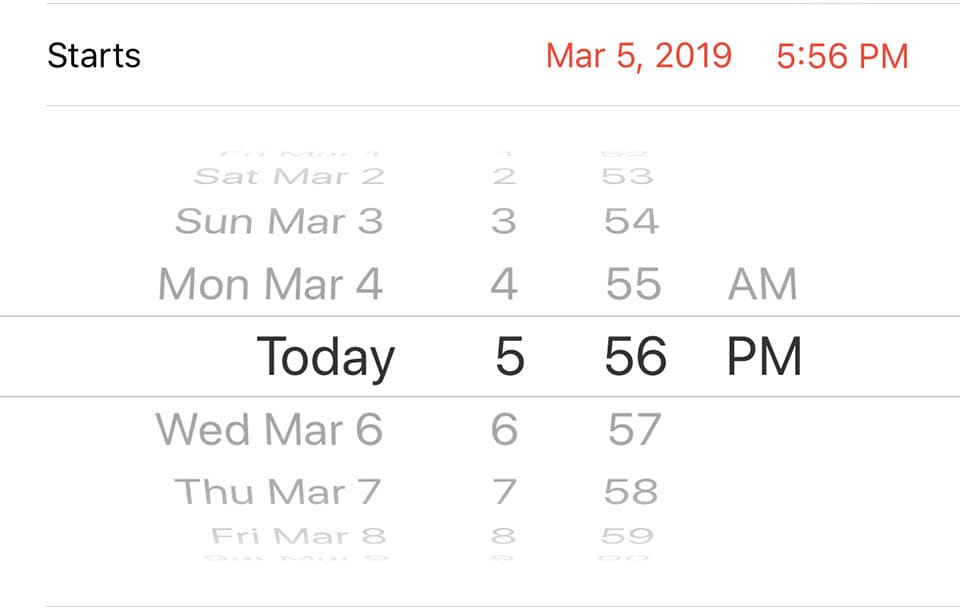
Task: Pick Fri Mar 8 in date wheel
Action: [298, 536]
